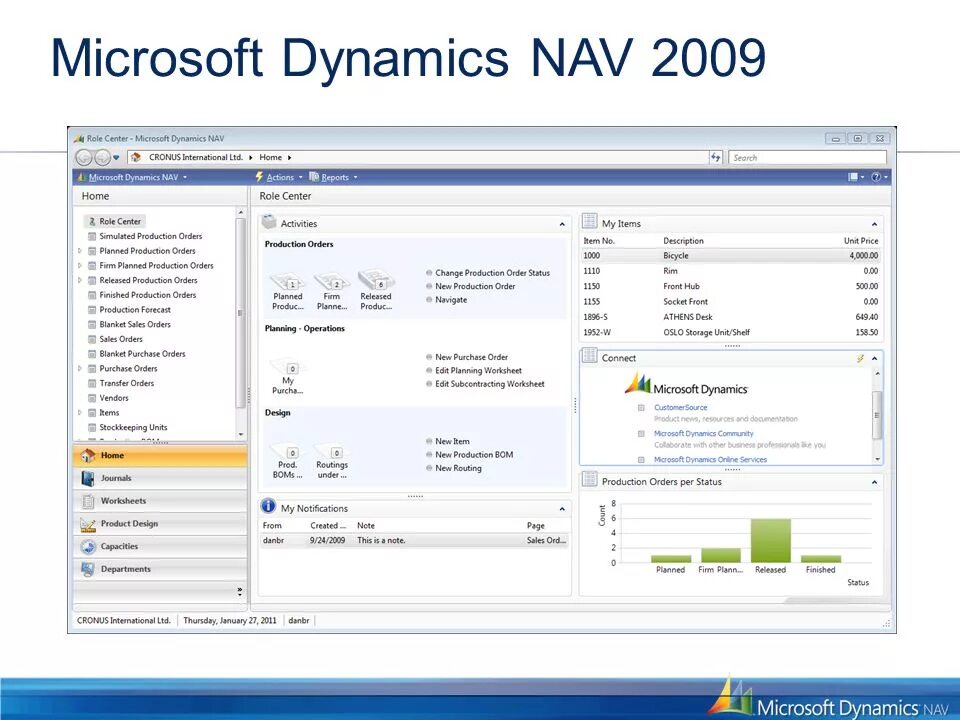Click New Production BOM action
960x720 pixels.
click(x=474, y=455)
